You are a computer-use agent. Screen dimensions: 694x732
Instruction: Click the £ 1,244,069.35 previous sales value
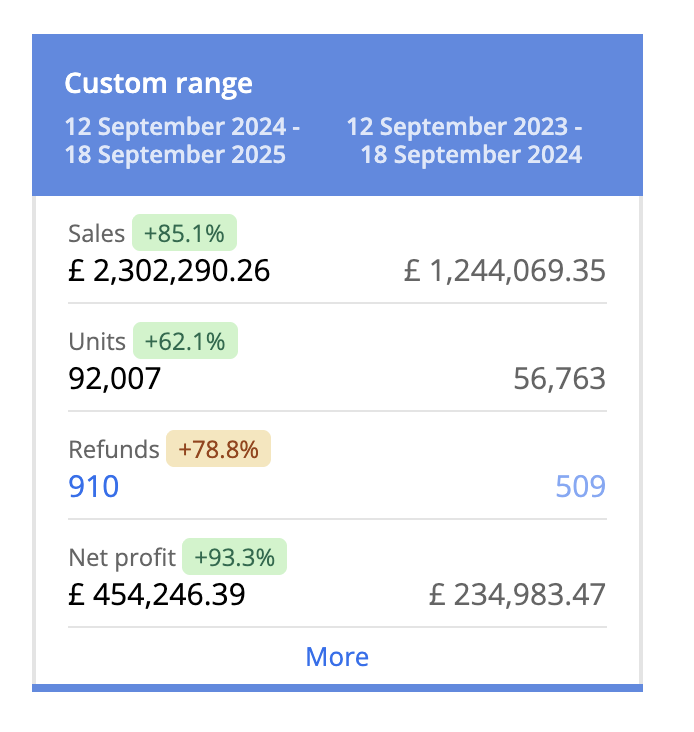click(x=504, y=271)
